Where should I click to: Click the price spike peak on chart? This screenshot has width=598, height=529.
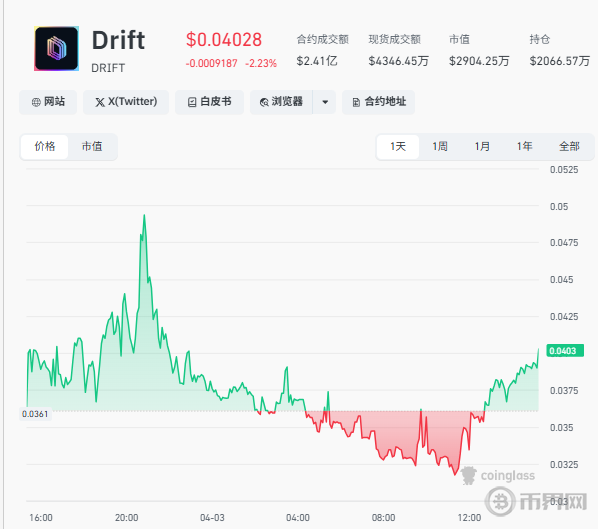pos(144,216)
